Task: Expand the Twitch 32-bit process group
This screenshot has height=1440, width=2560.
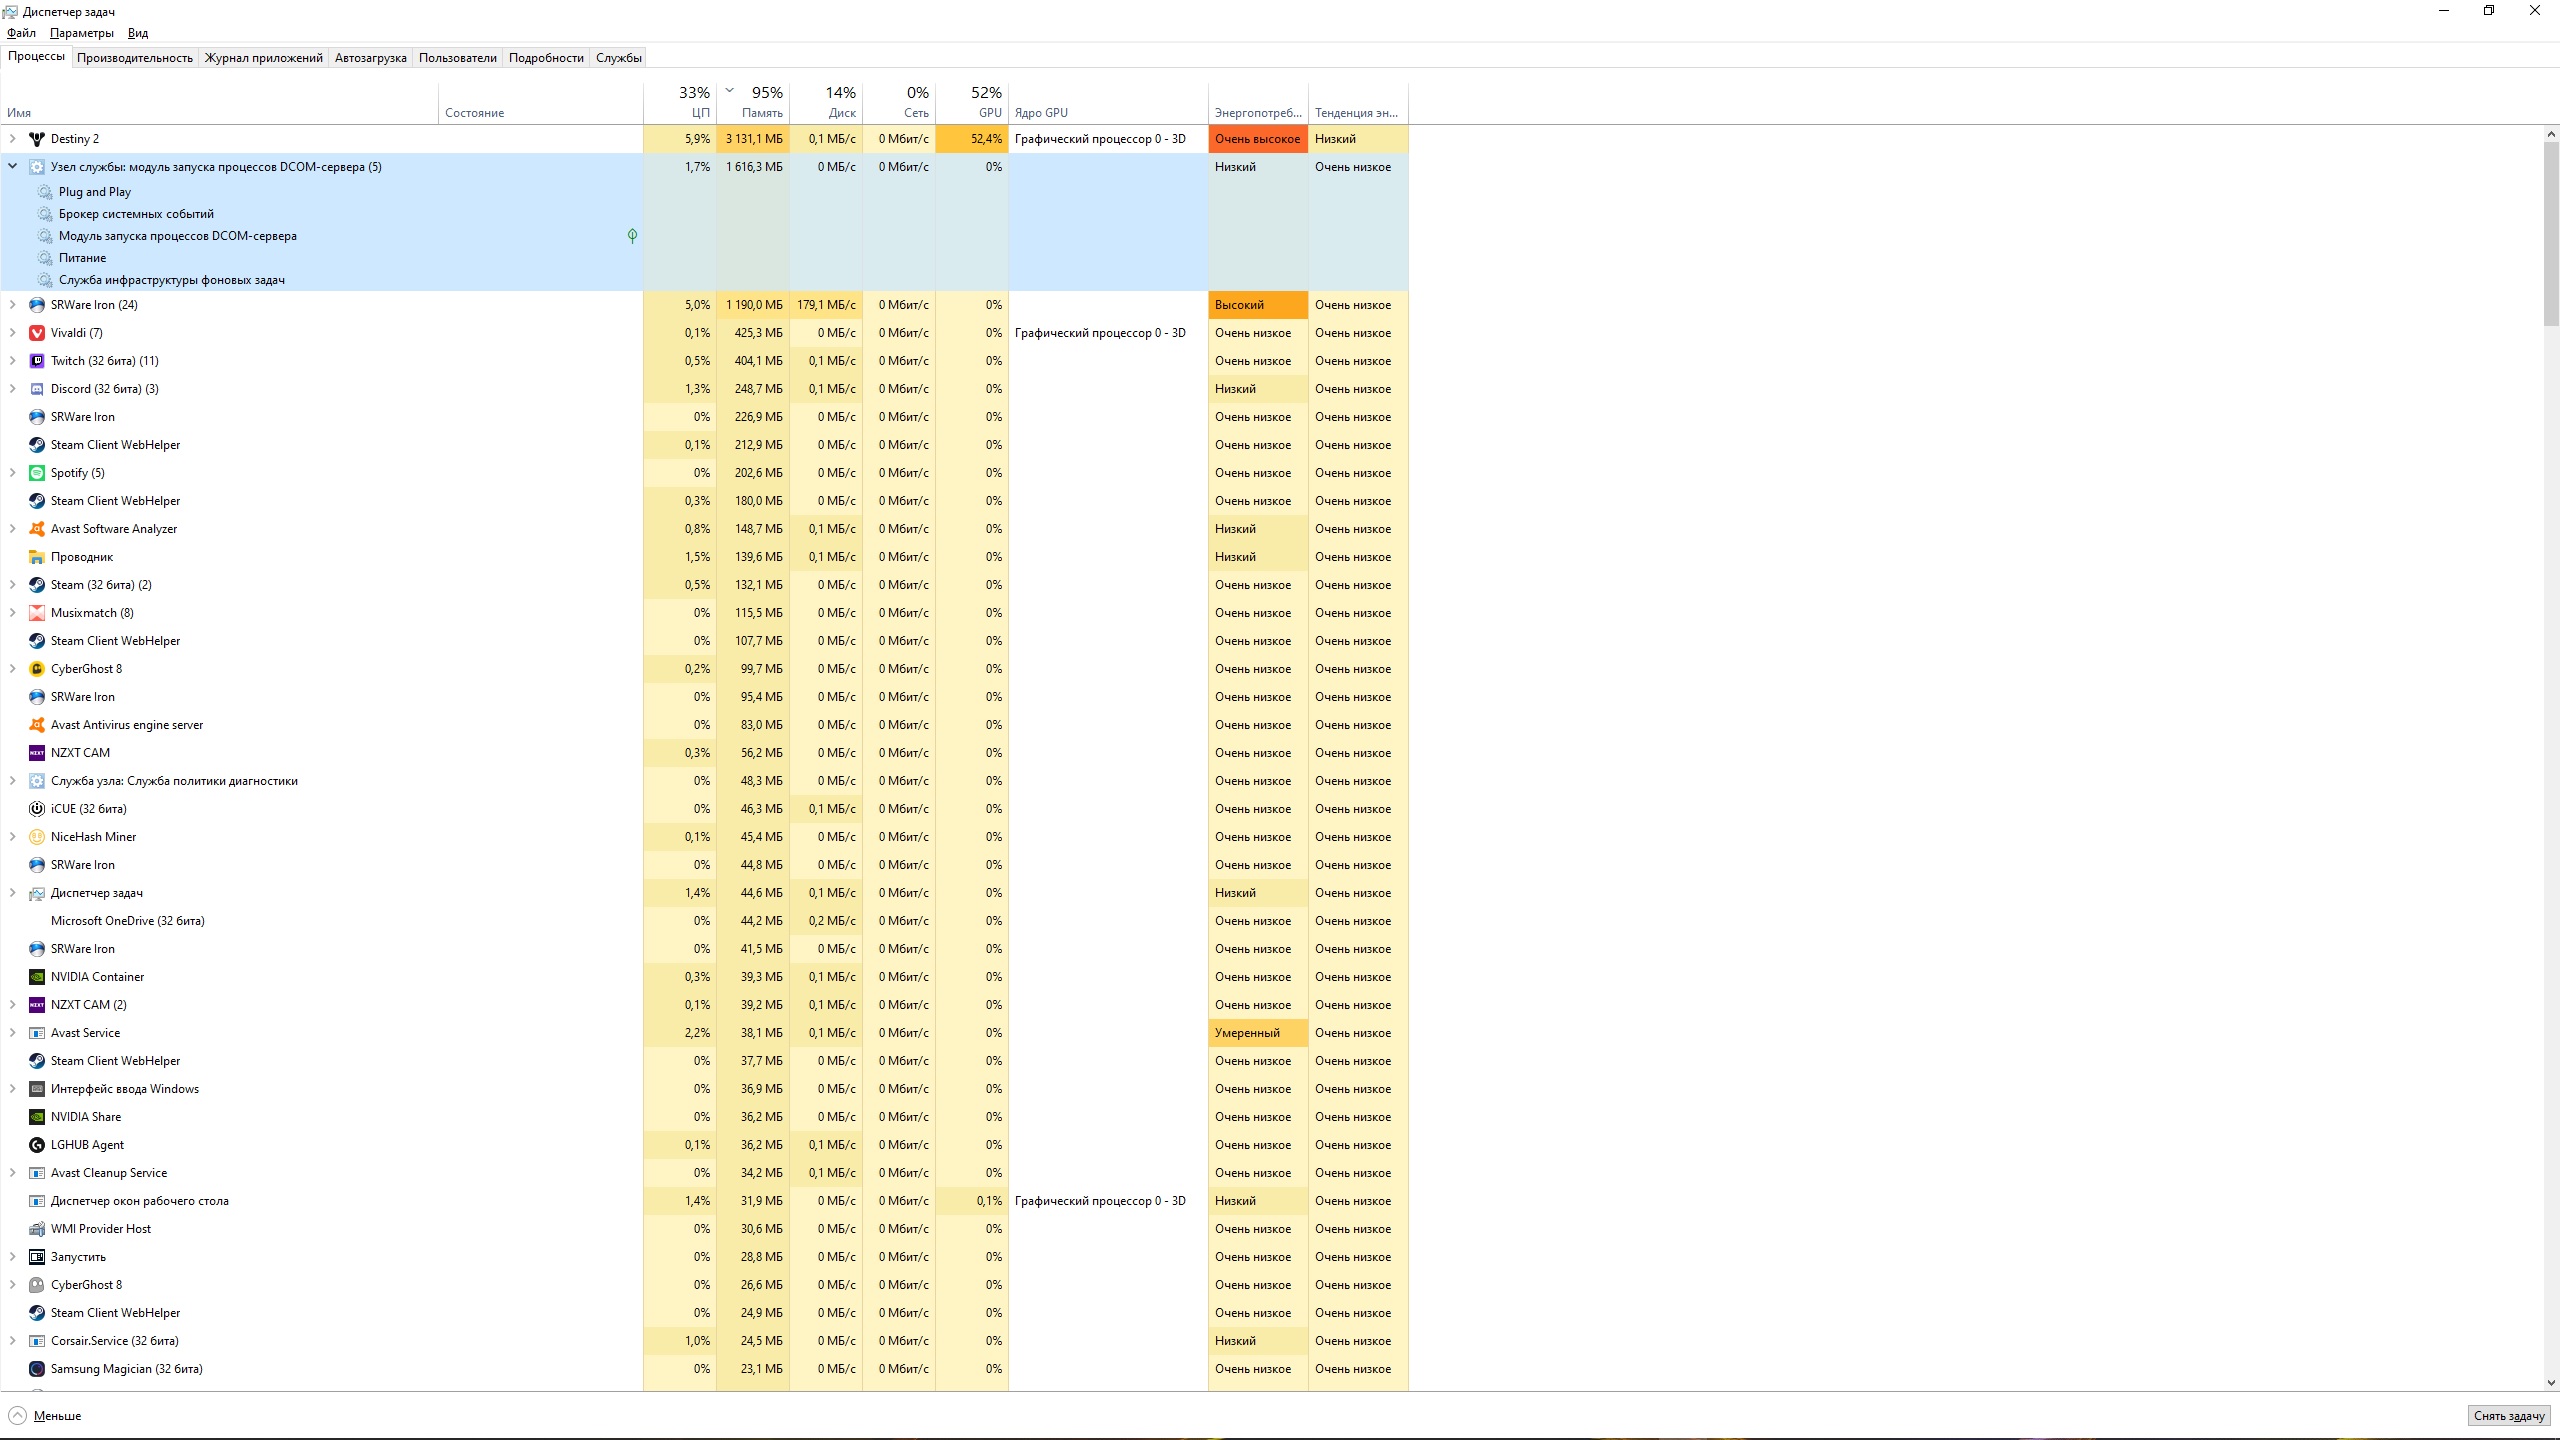Action: click(14, 360)
